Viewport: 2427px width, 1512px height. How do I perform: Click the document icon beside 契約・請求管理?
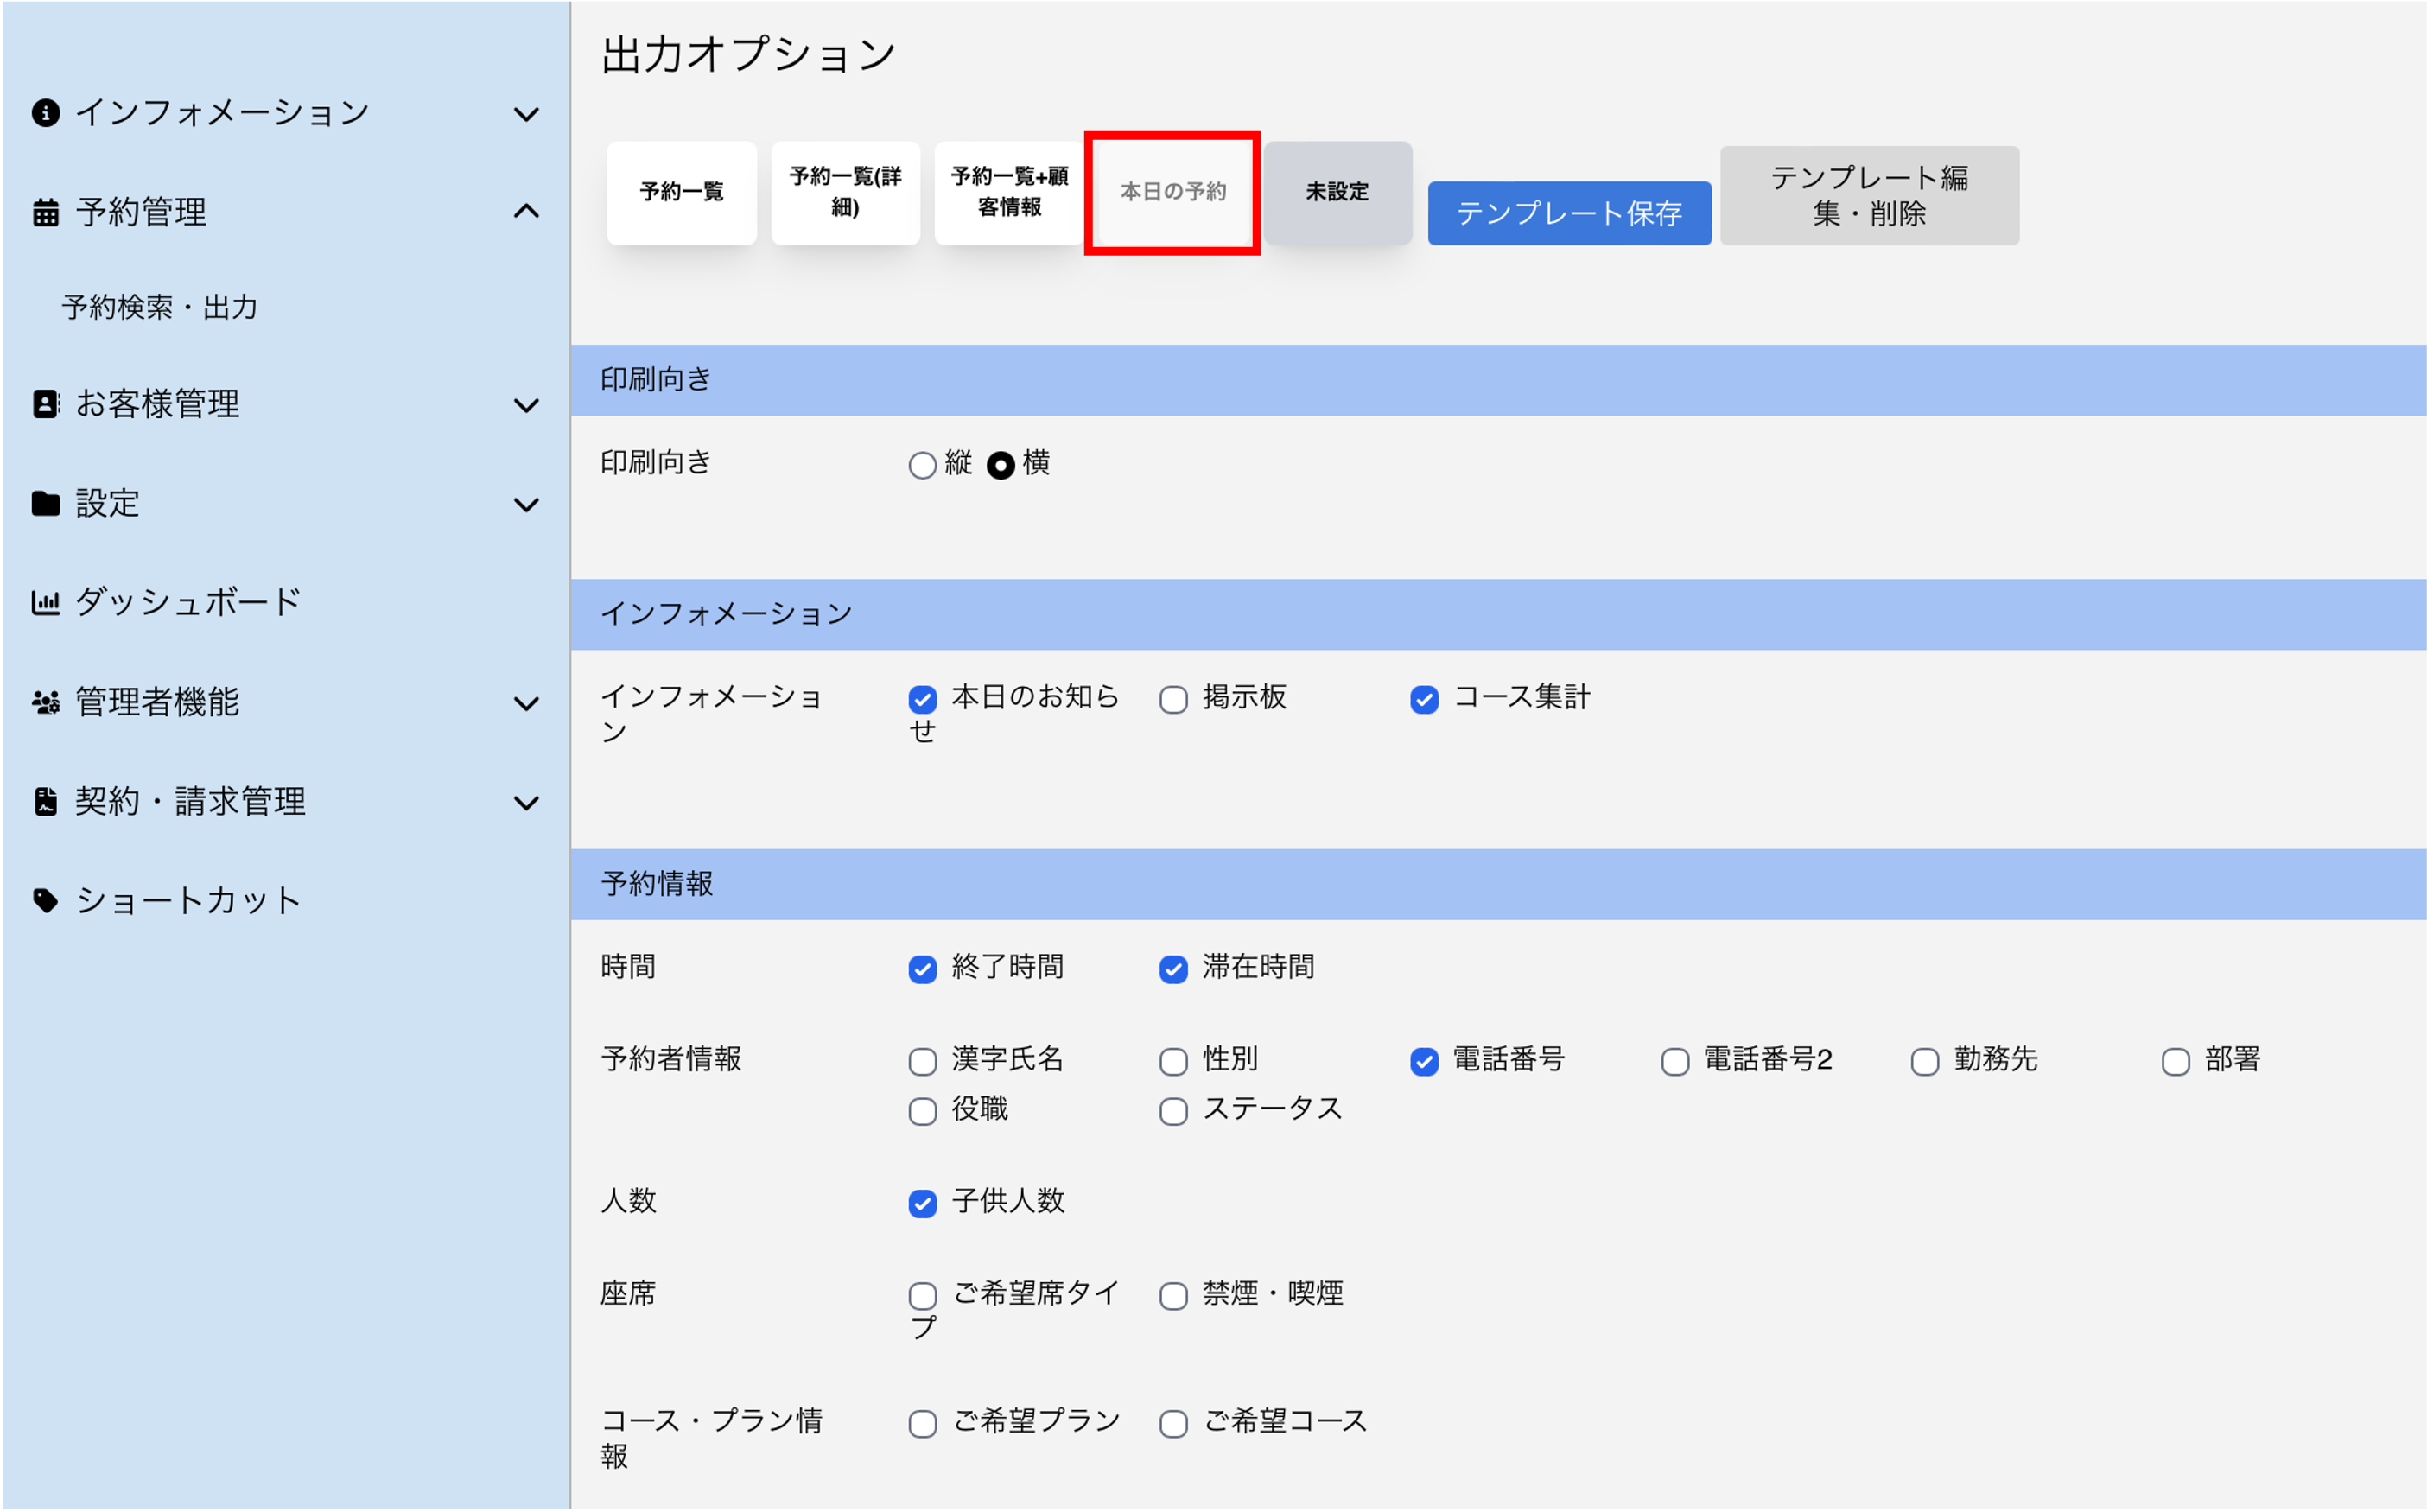click(x=45, y=801)
